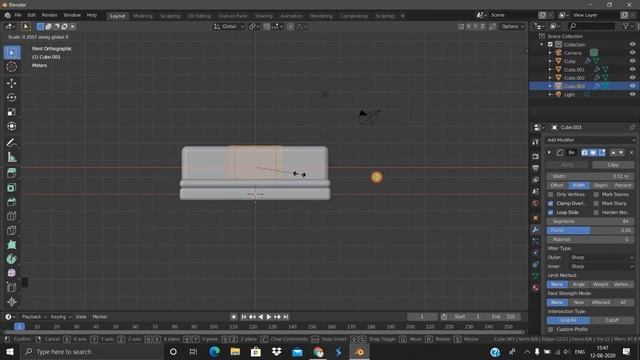Adjust the bevel Profile slider
This screenshot has width=640, height=360.
(590, 230)
